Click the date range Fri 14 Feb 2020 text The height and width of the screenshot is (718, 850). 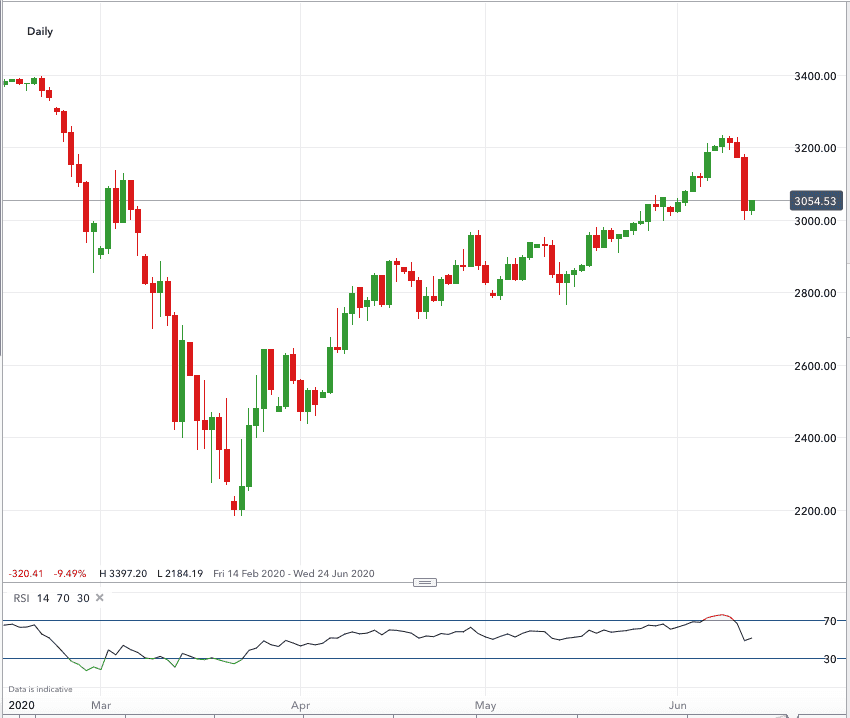point(252,573)
